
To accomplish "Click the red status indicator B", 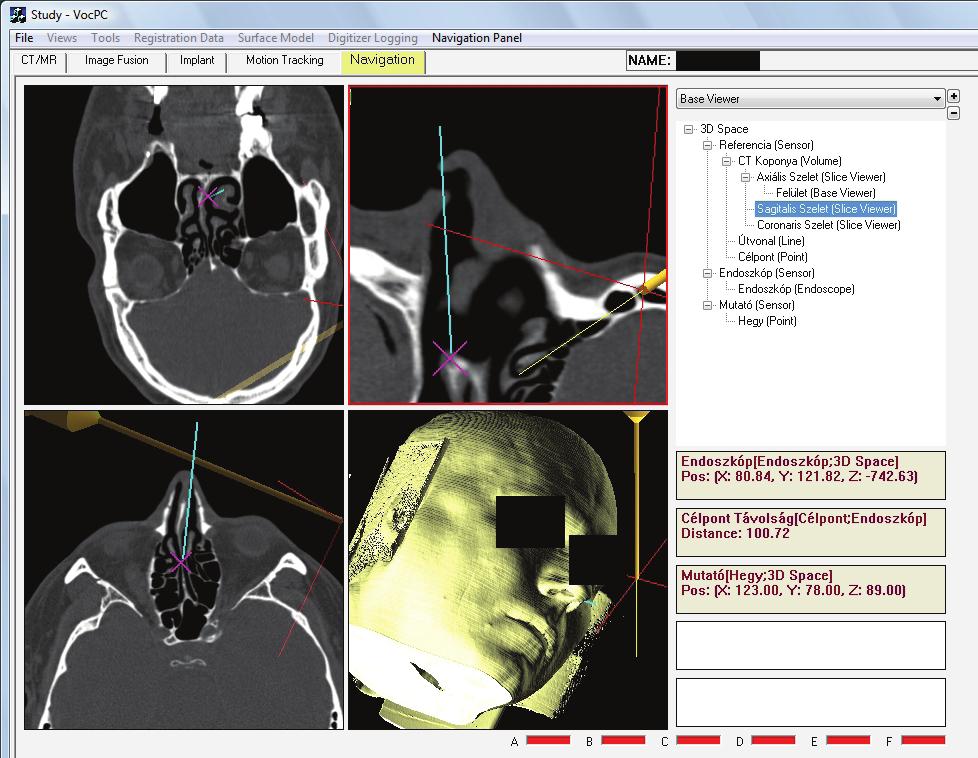I will (623, 740).
